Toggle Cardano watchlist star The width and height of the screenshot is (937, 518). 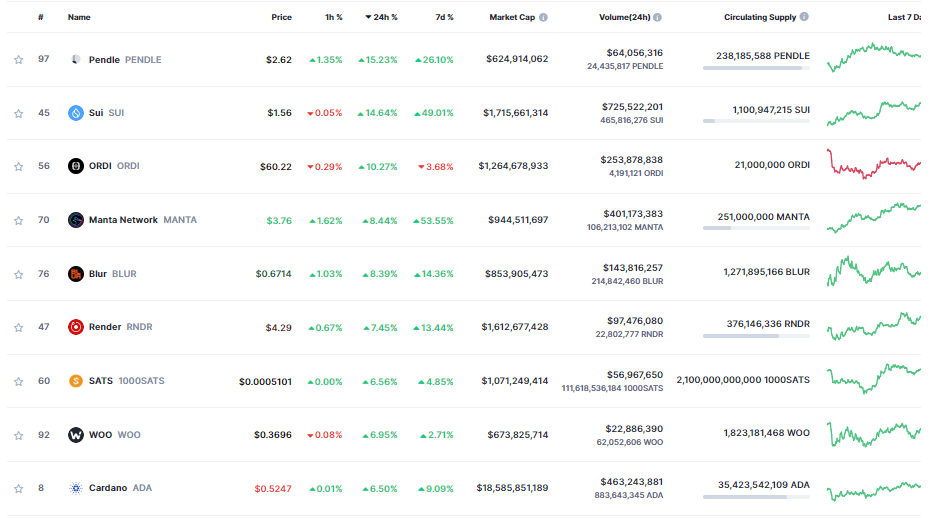pyautogui.click(x=19, y=488)
